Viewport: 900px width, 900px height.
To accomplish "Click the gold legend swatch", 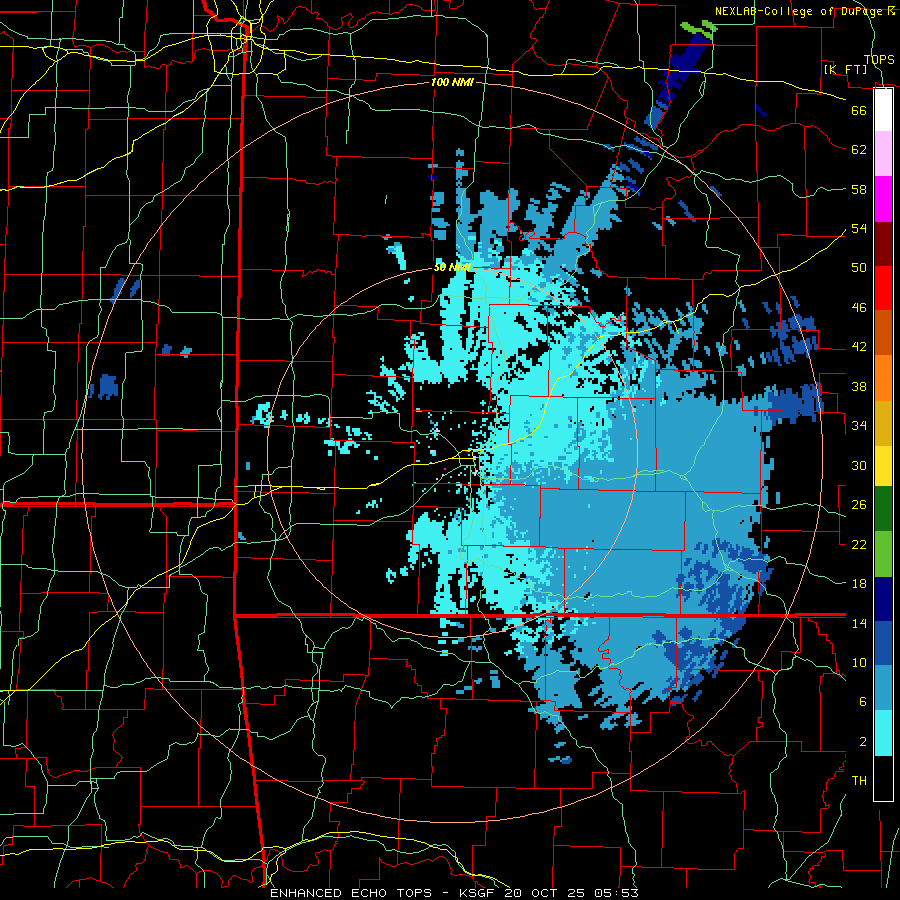I will click(x=883, y=423).
